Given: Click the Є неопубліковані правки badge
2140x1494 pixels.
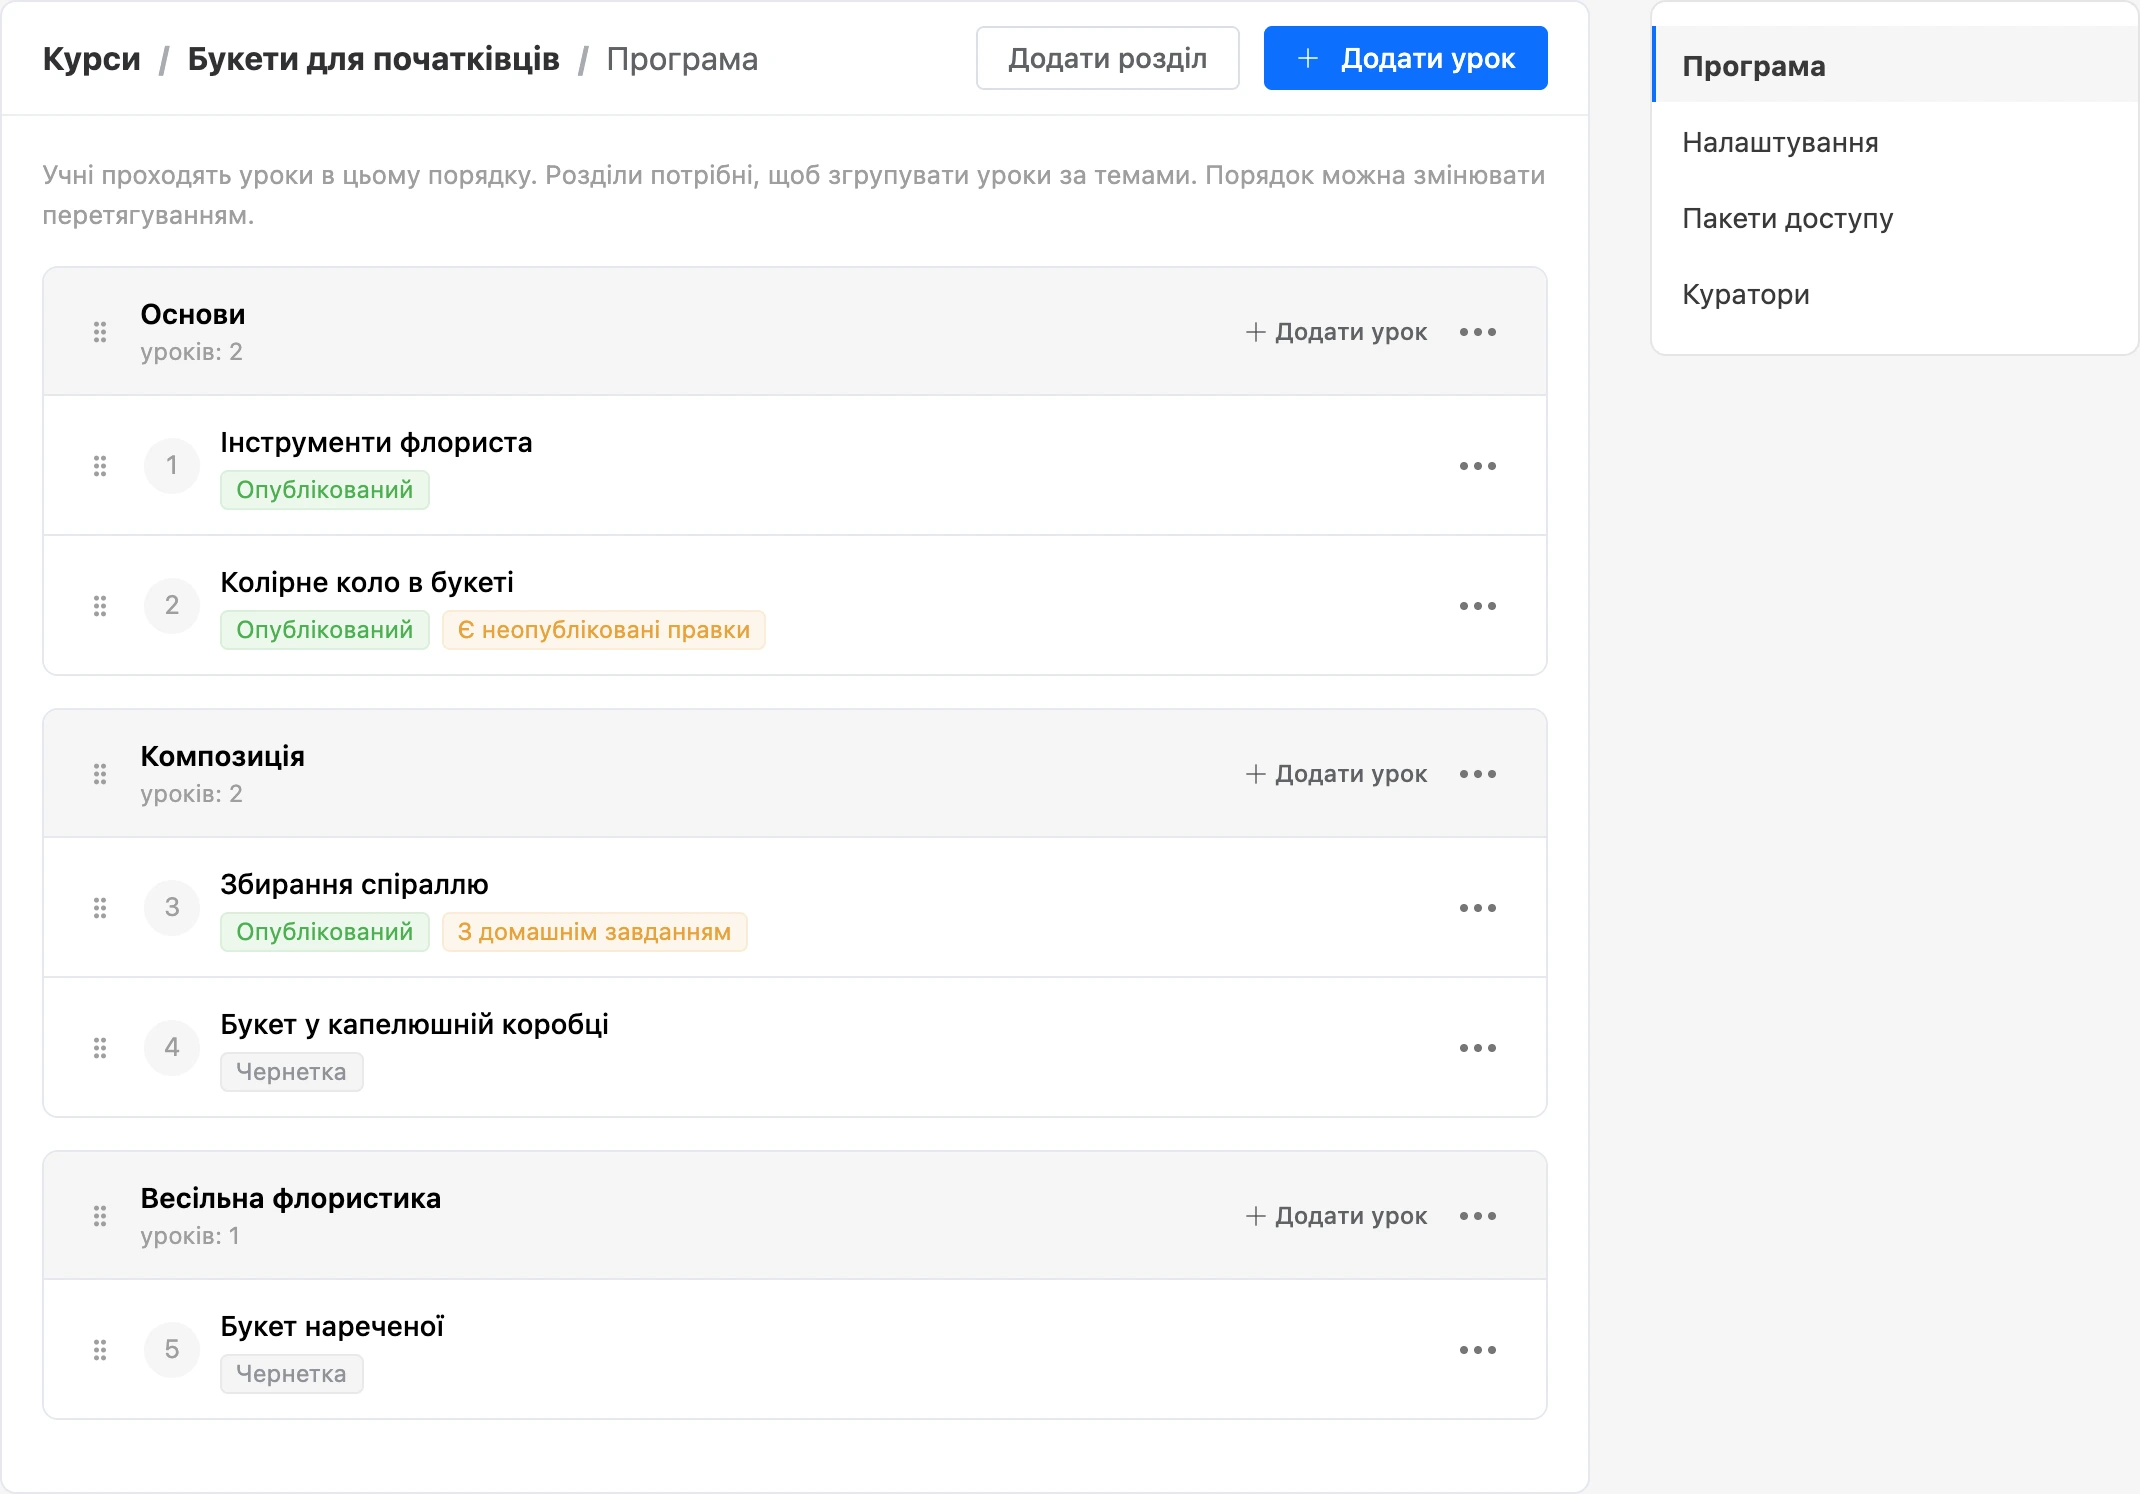Looking at the screenshot, I should (x=603, y=630).
